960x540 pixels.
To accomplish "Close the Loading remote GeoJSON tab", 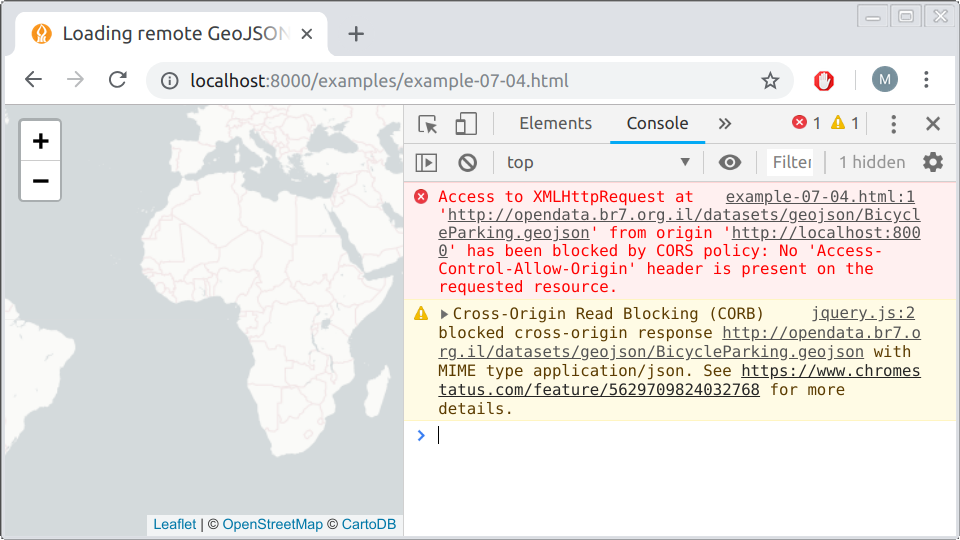I will [x=307, y=34].
